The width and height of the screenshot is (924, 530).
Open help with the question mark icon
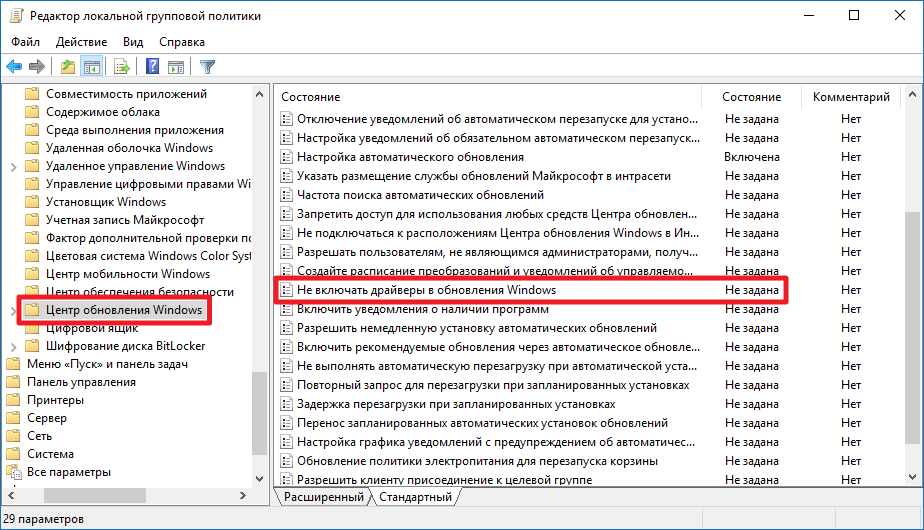click(x=153, y=67)
